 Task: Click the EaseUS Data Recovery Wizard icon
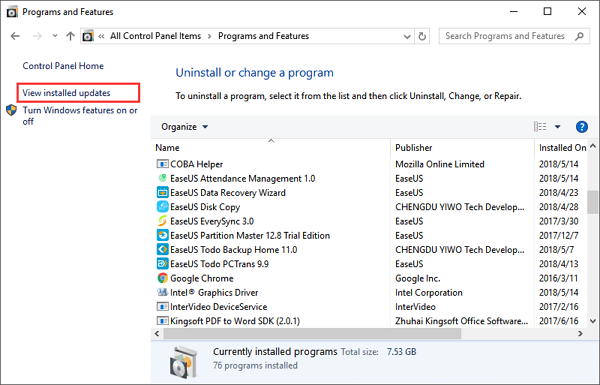coord(162,192)
